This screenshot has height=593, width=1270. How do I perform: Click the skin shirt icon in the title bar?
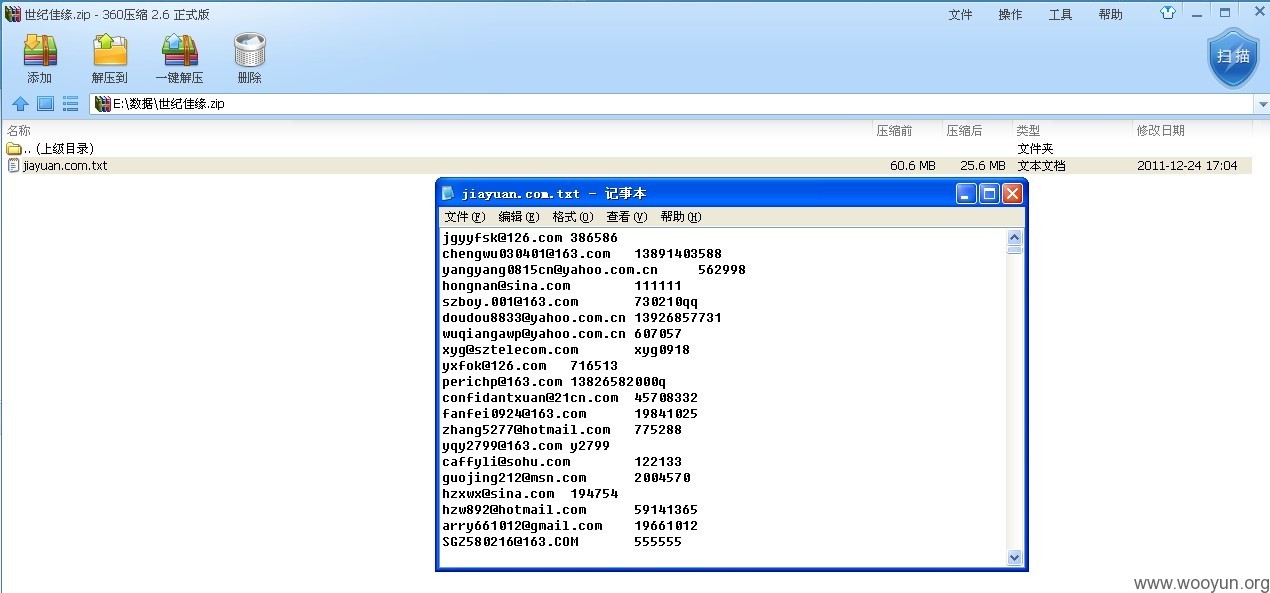(1168, 13)
